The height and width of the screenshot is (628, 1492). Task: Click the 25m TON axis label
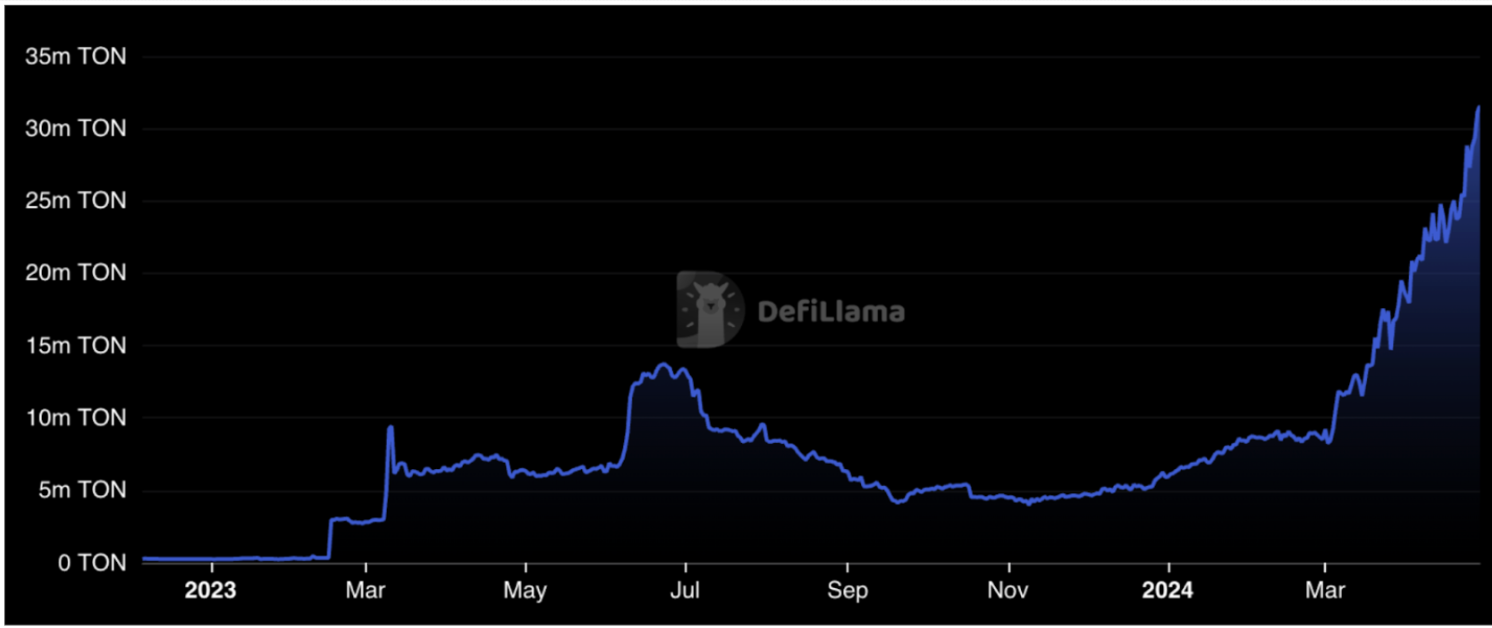77,201
